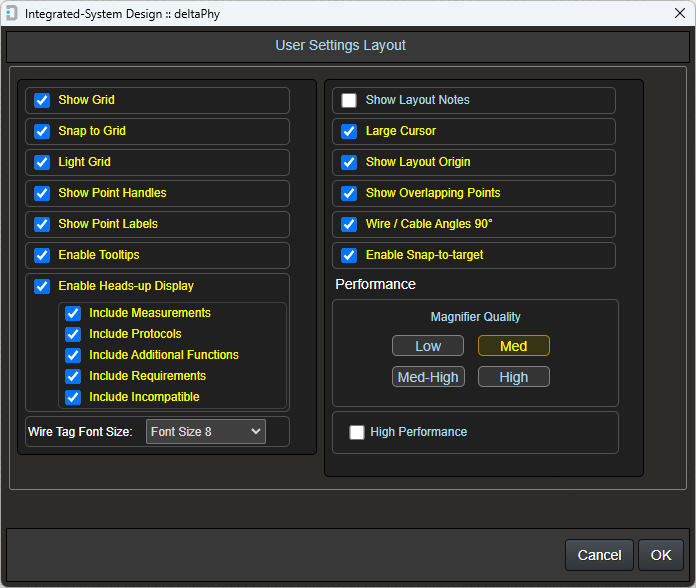Toggle Snap to Grid option

pyautogui.click(x=42, y=131)
